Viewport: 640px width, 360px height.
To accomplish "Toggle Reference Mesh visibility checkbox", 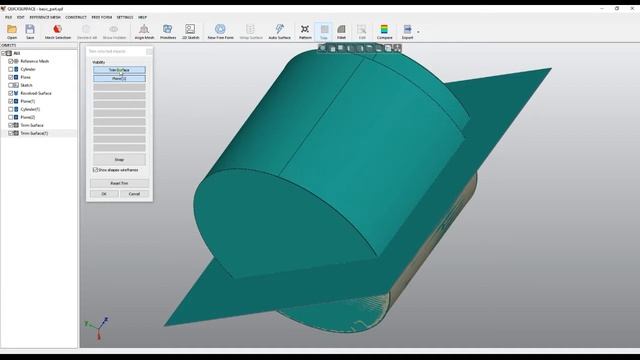I will 11,61.
